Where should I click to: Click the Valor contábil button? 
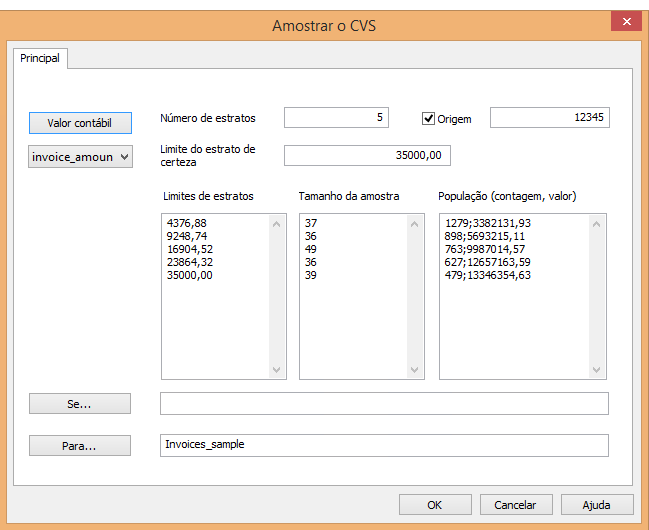(80, 123)
